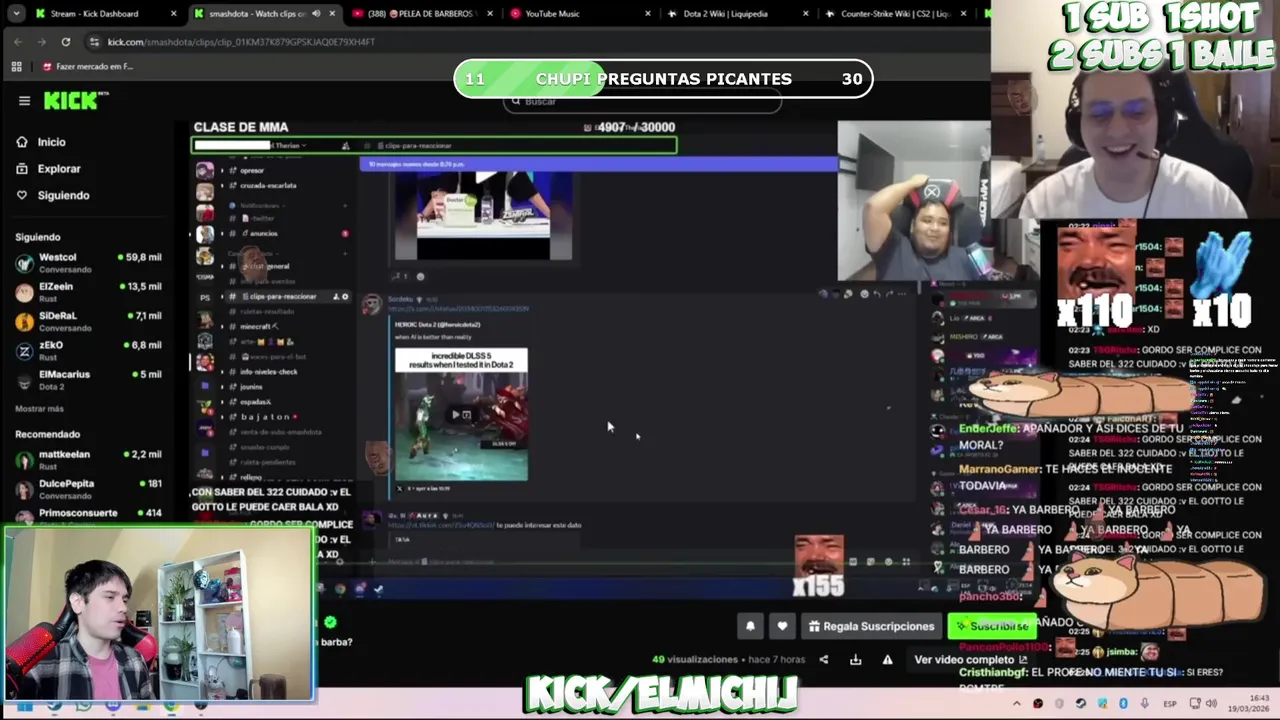Open the x.com link in Sordeku's message
Screen dimensions: 1280x720
pyautogui.click(x=458, y=309)
